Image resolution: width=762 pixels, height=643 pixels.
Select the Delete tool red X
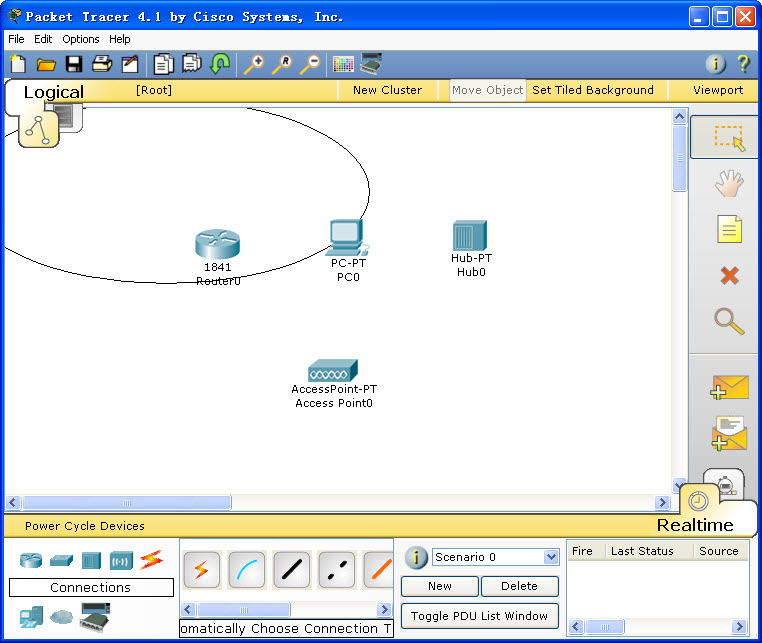point(729,276)
